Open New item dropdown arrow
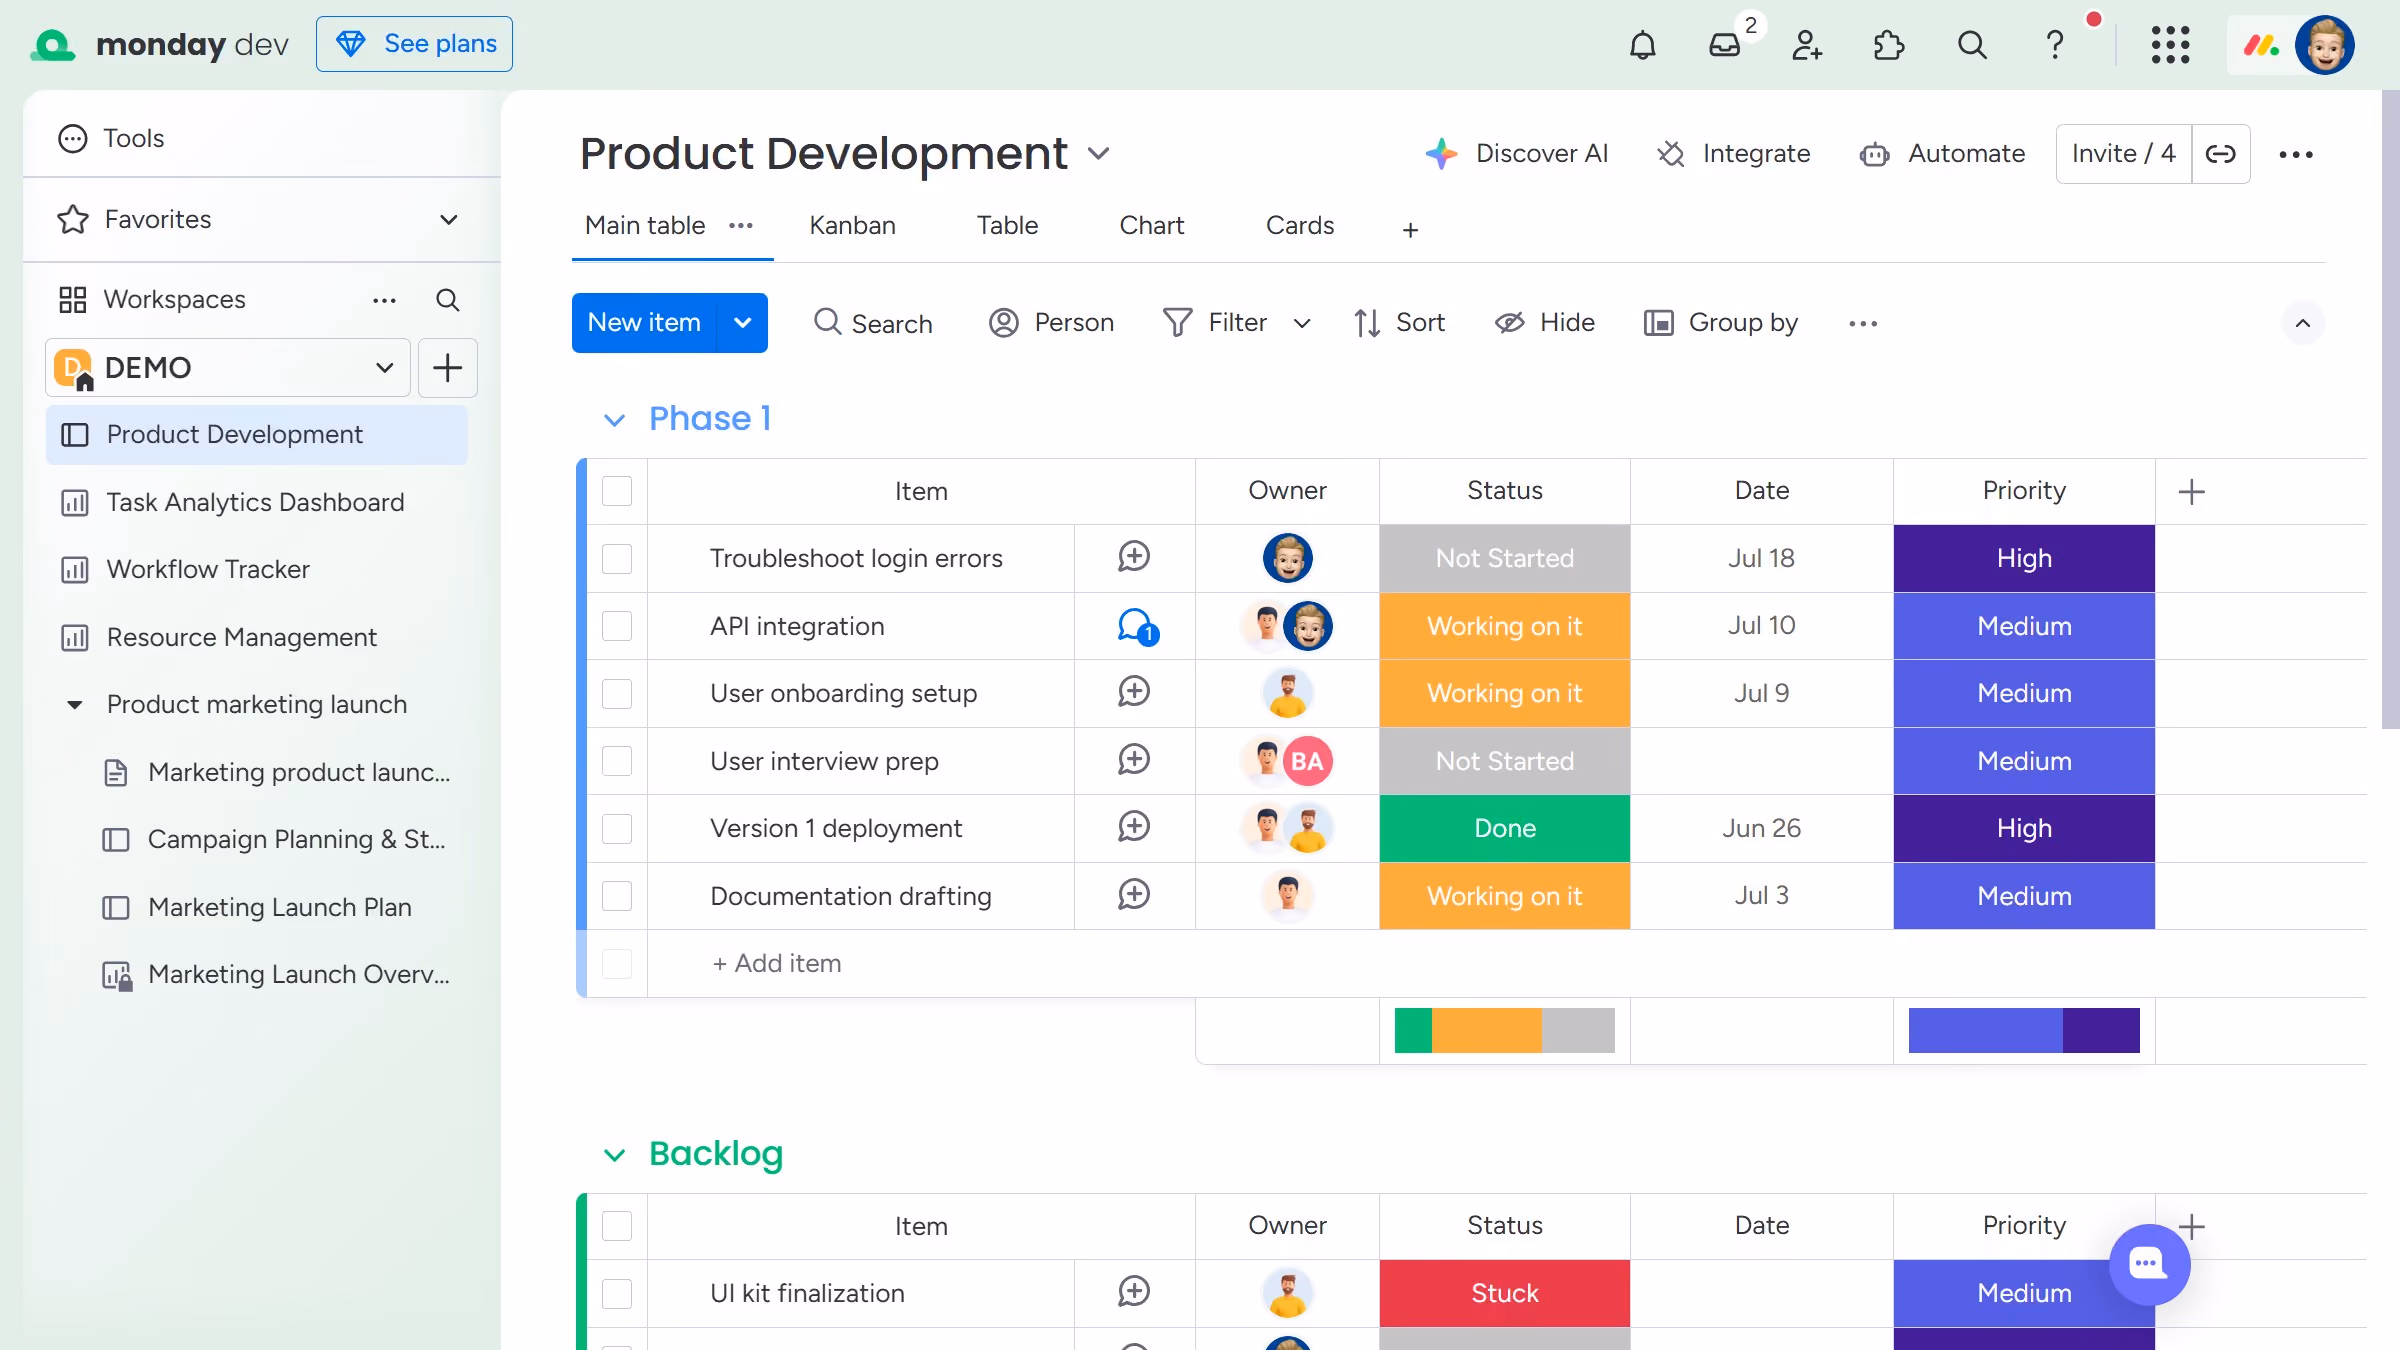The height and width of the screenshot is (1350, 2400). (x=743, y=323)
